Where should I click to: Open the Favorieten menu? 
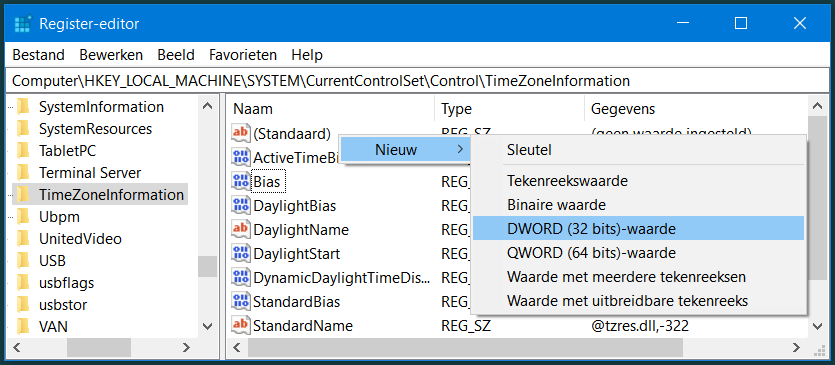[243, 55]
